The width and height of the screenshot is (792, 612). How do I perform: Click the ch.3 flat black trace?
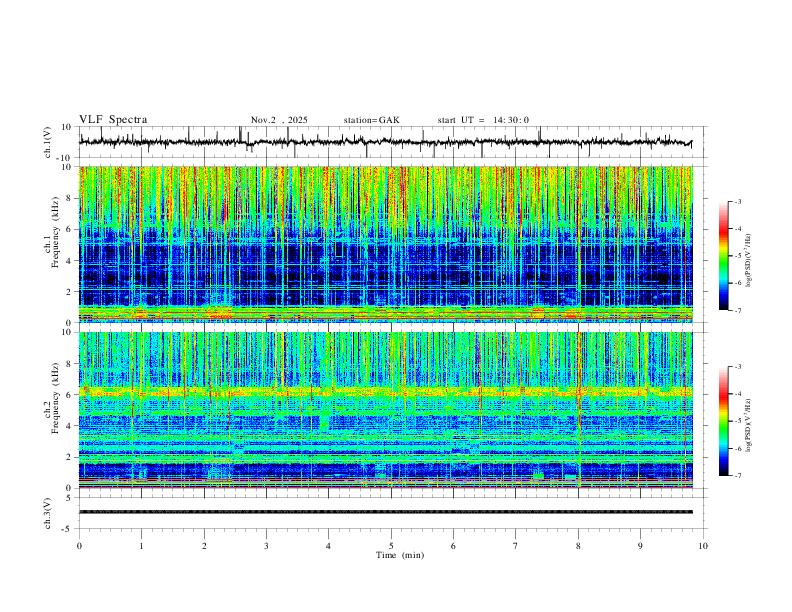click(x=385, y=512)
